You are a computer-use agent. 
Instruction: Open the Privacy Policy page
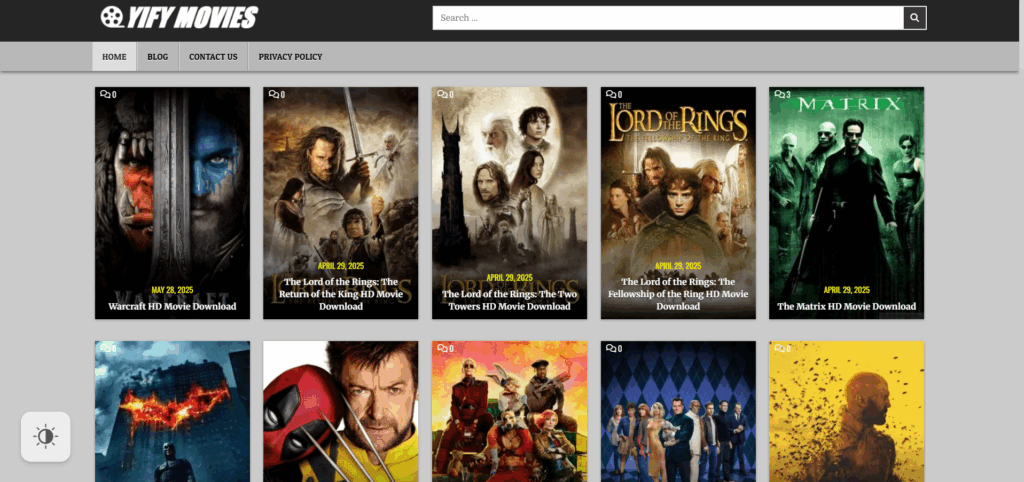[x=290, y=57]
